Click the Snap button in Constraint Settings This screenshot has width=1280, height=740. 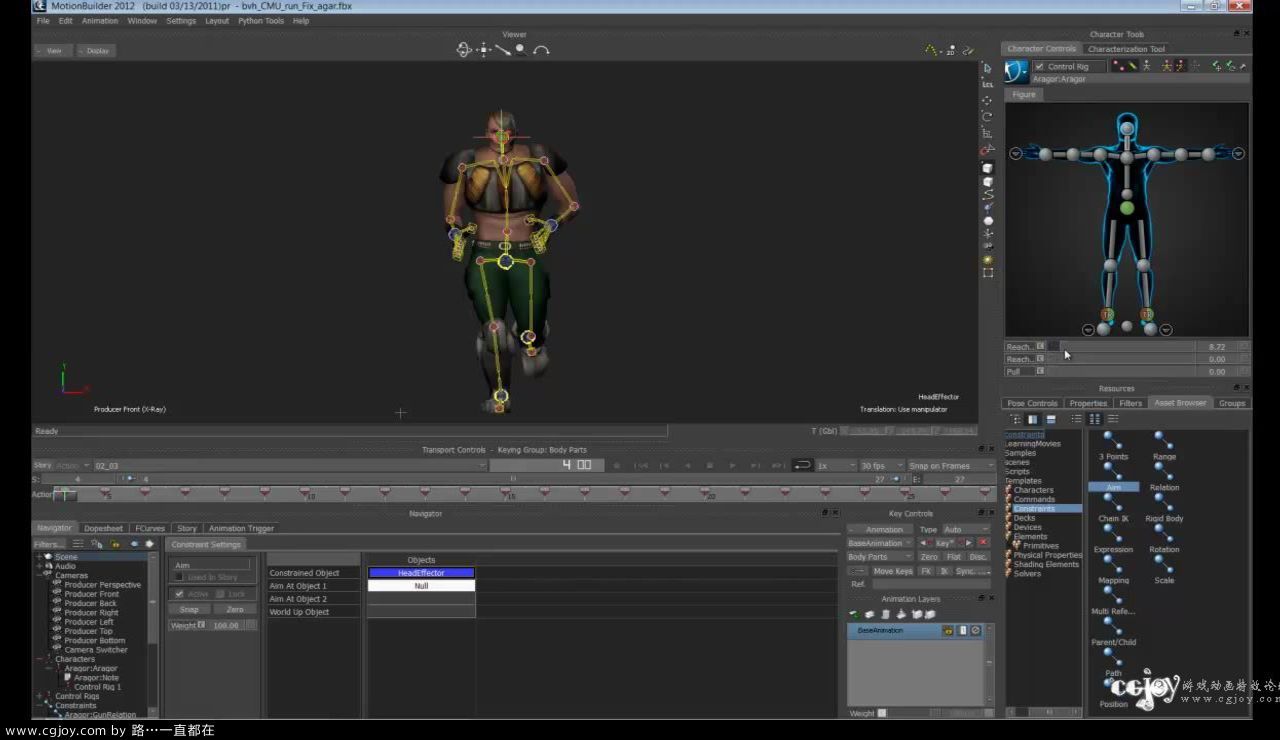tap(189, 609)
